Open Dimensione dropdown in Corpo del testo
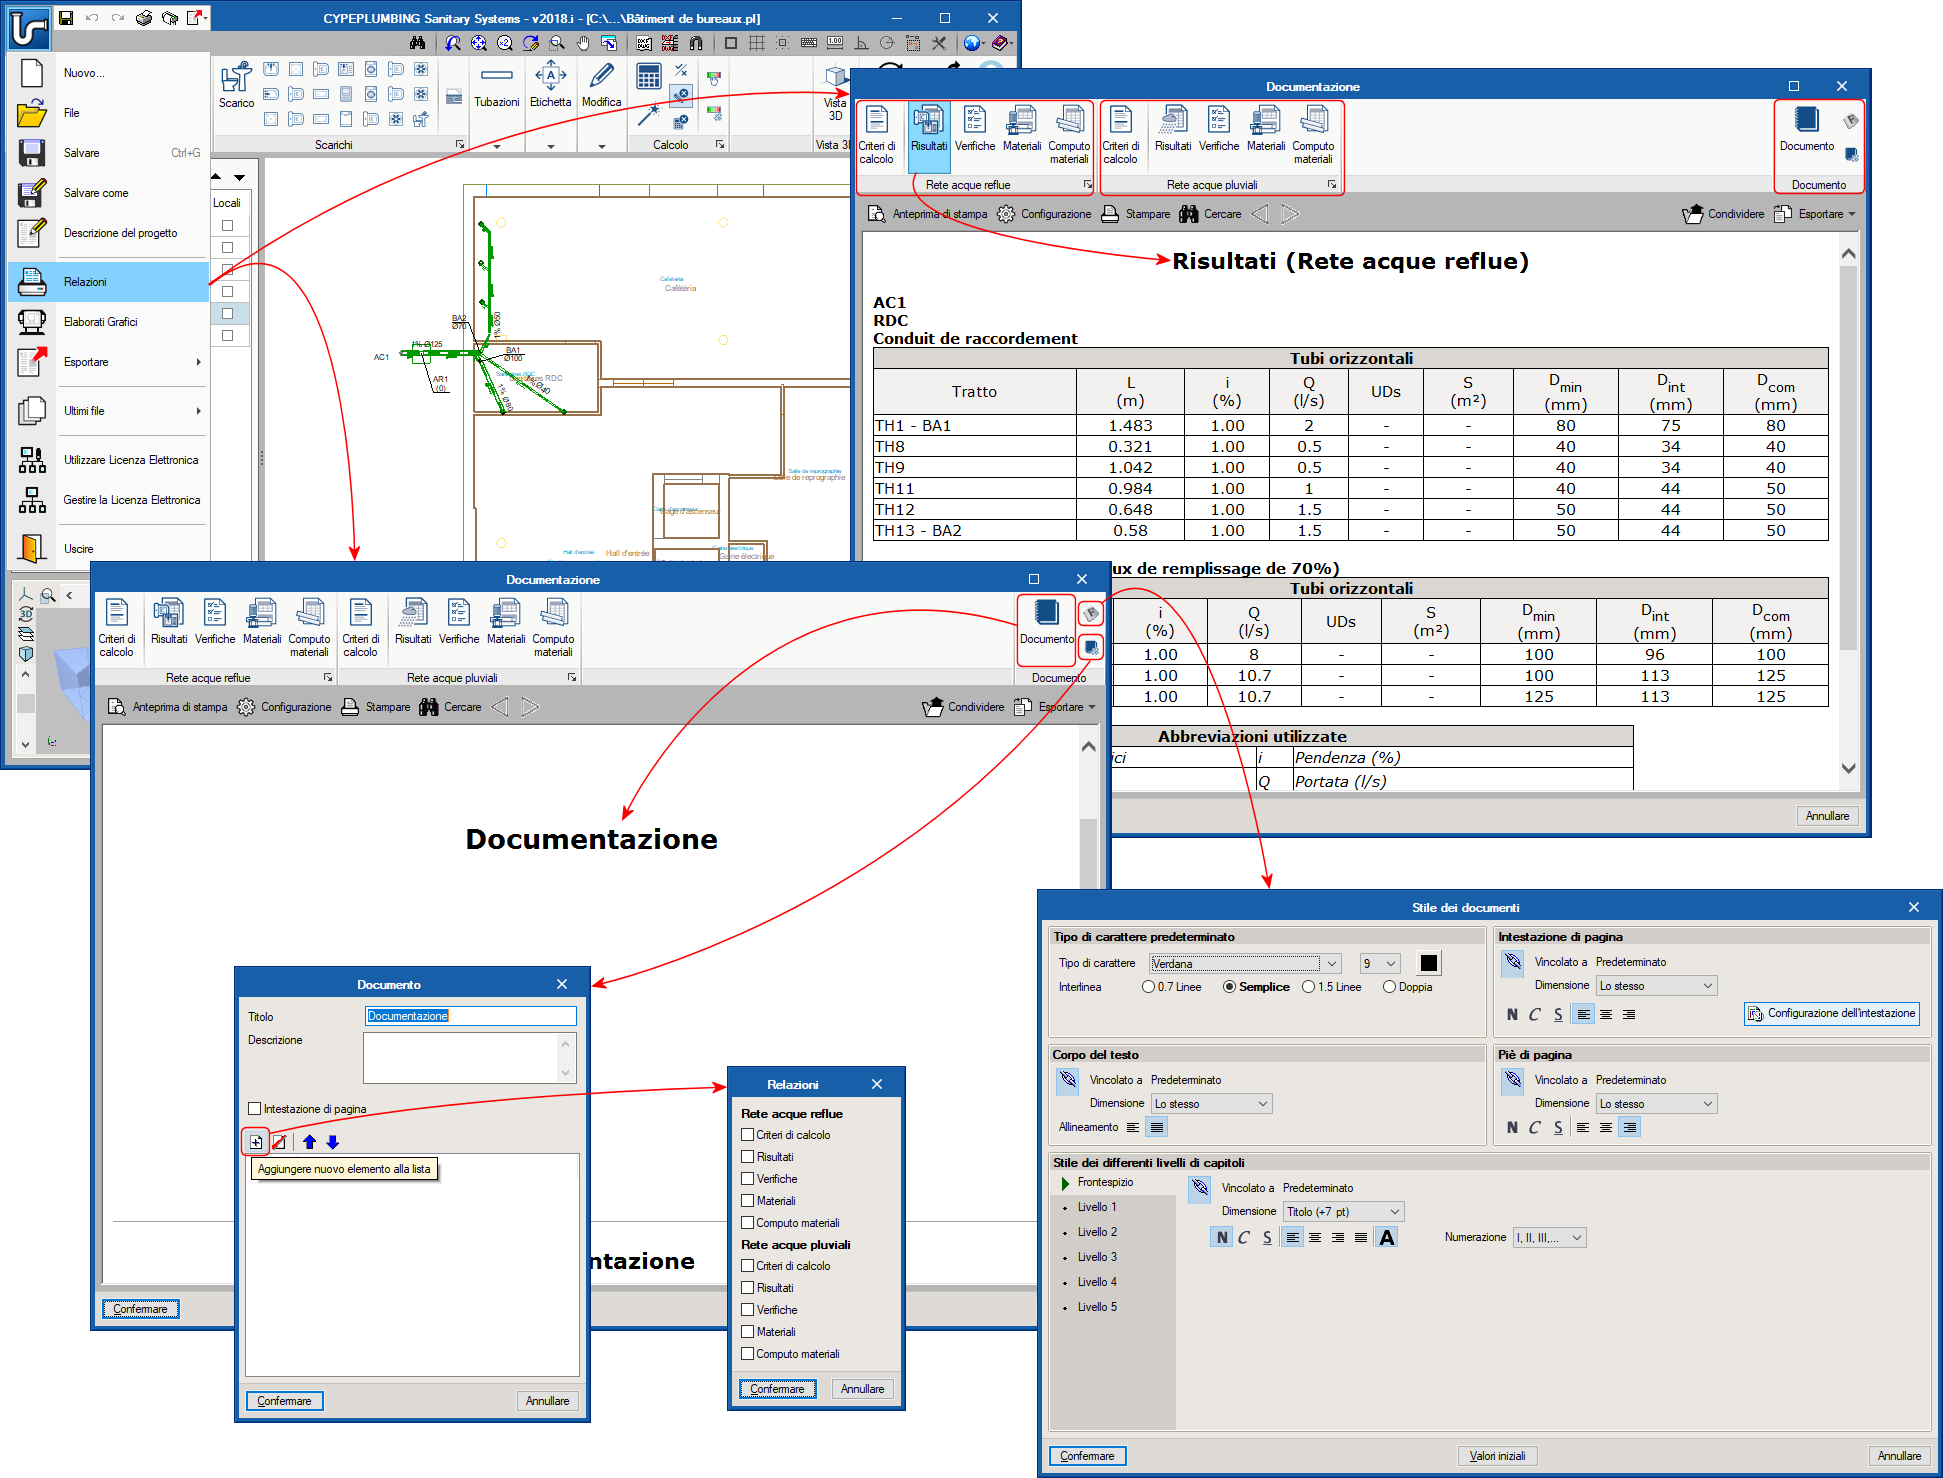The width and height of the screenshot is (1943, 1478). pos(1211,1104)
